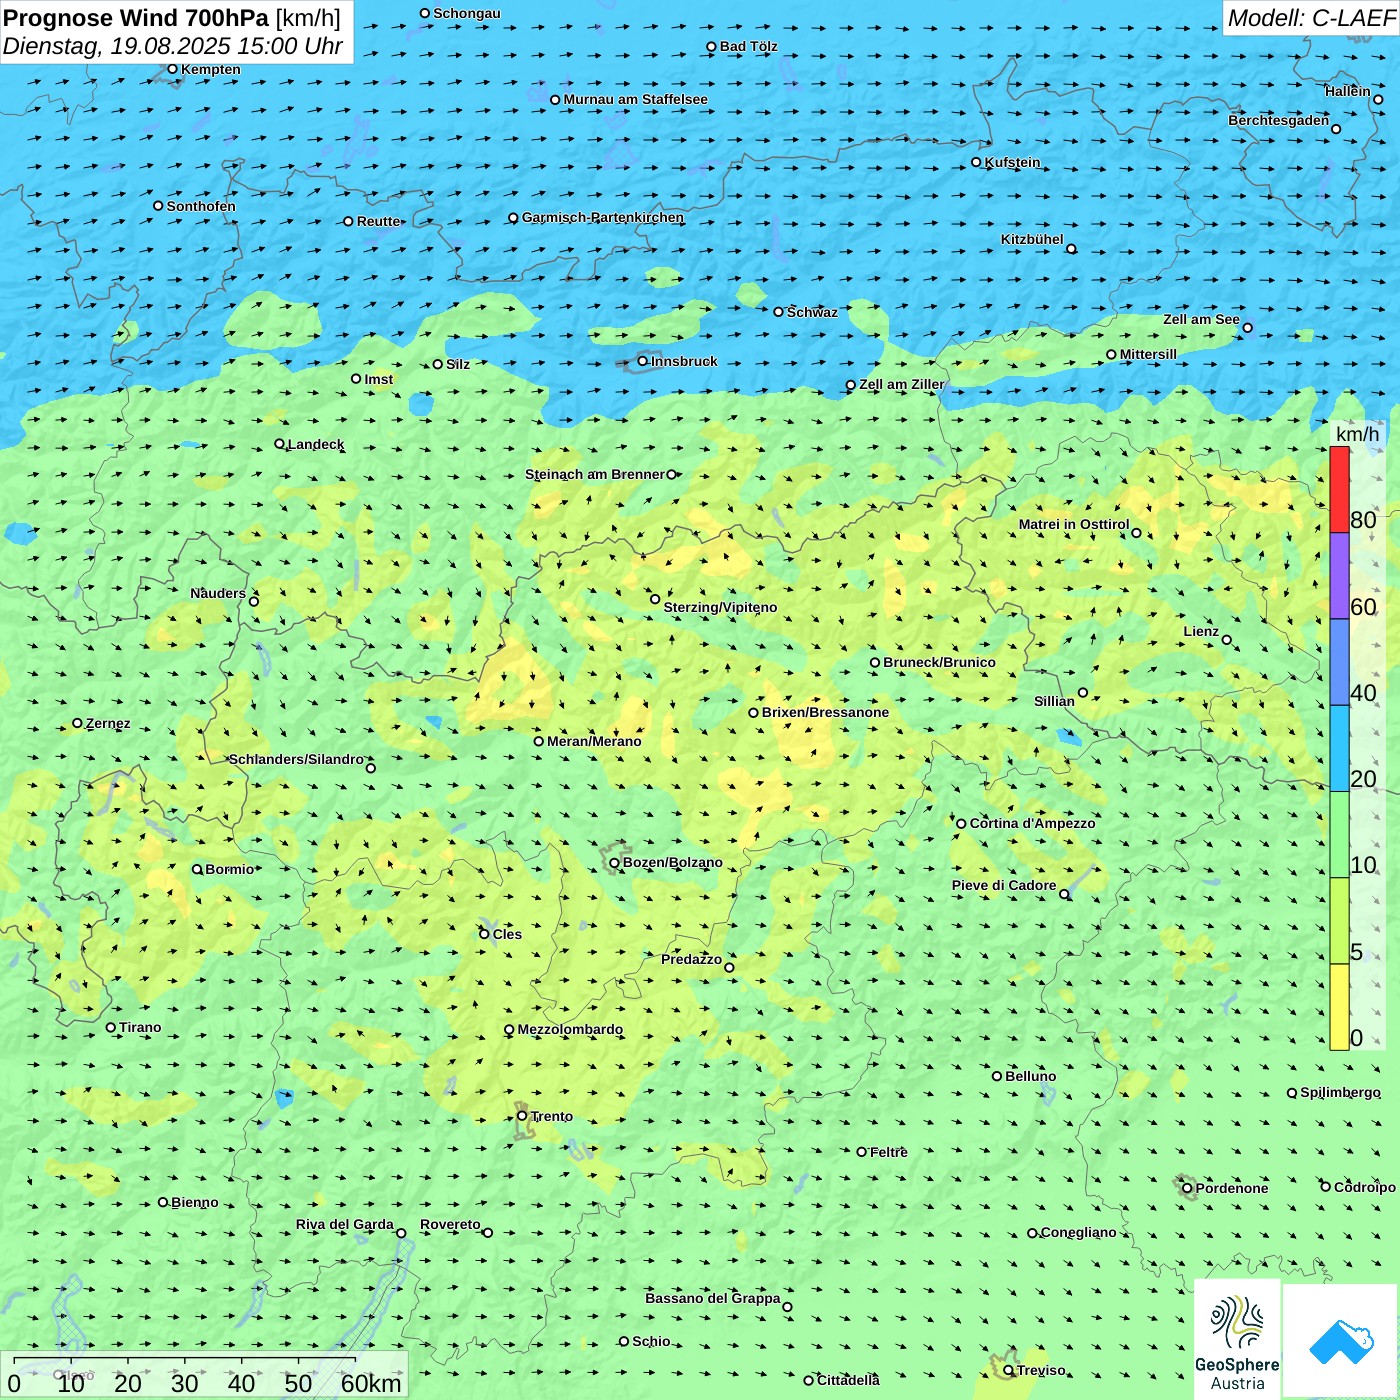Click the 'Garmisch-Partenkirchen' label
This screenshot has width=1400, height=1400.
603,217
